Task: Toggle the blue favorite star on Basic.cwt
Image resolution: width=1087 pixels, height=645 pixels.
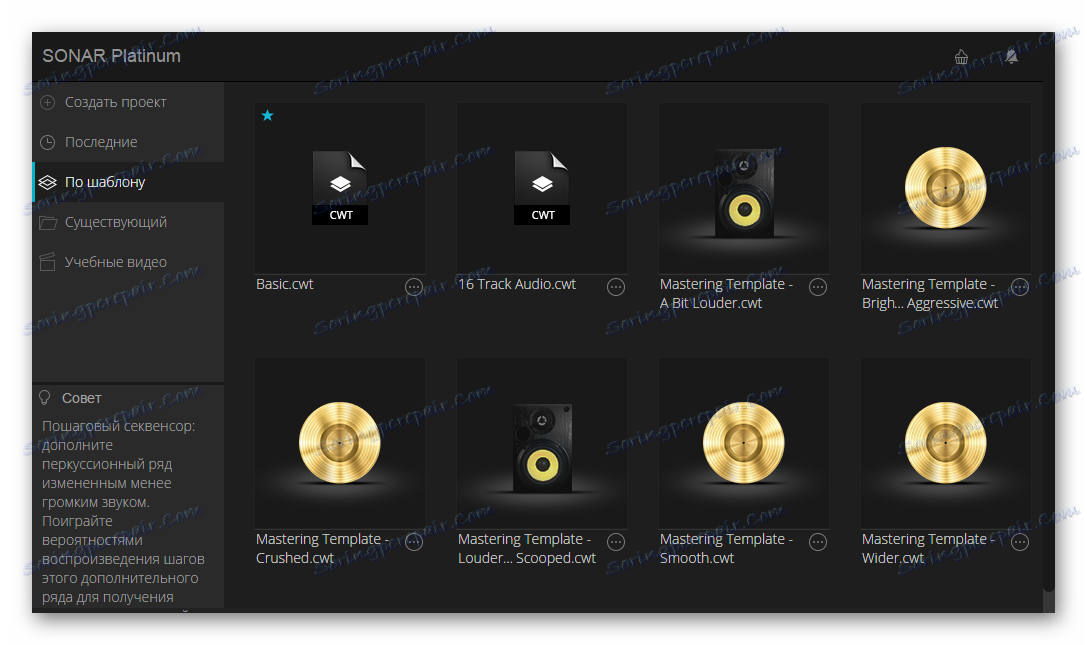Action: tap(268, 115)
